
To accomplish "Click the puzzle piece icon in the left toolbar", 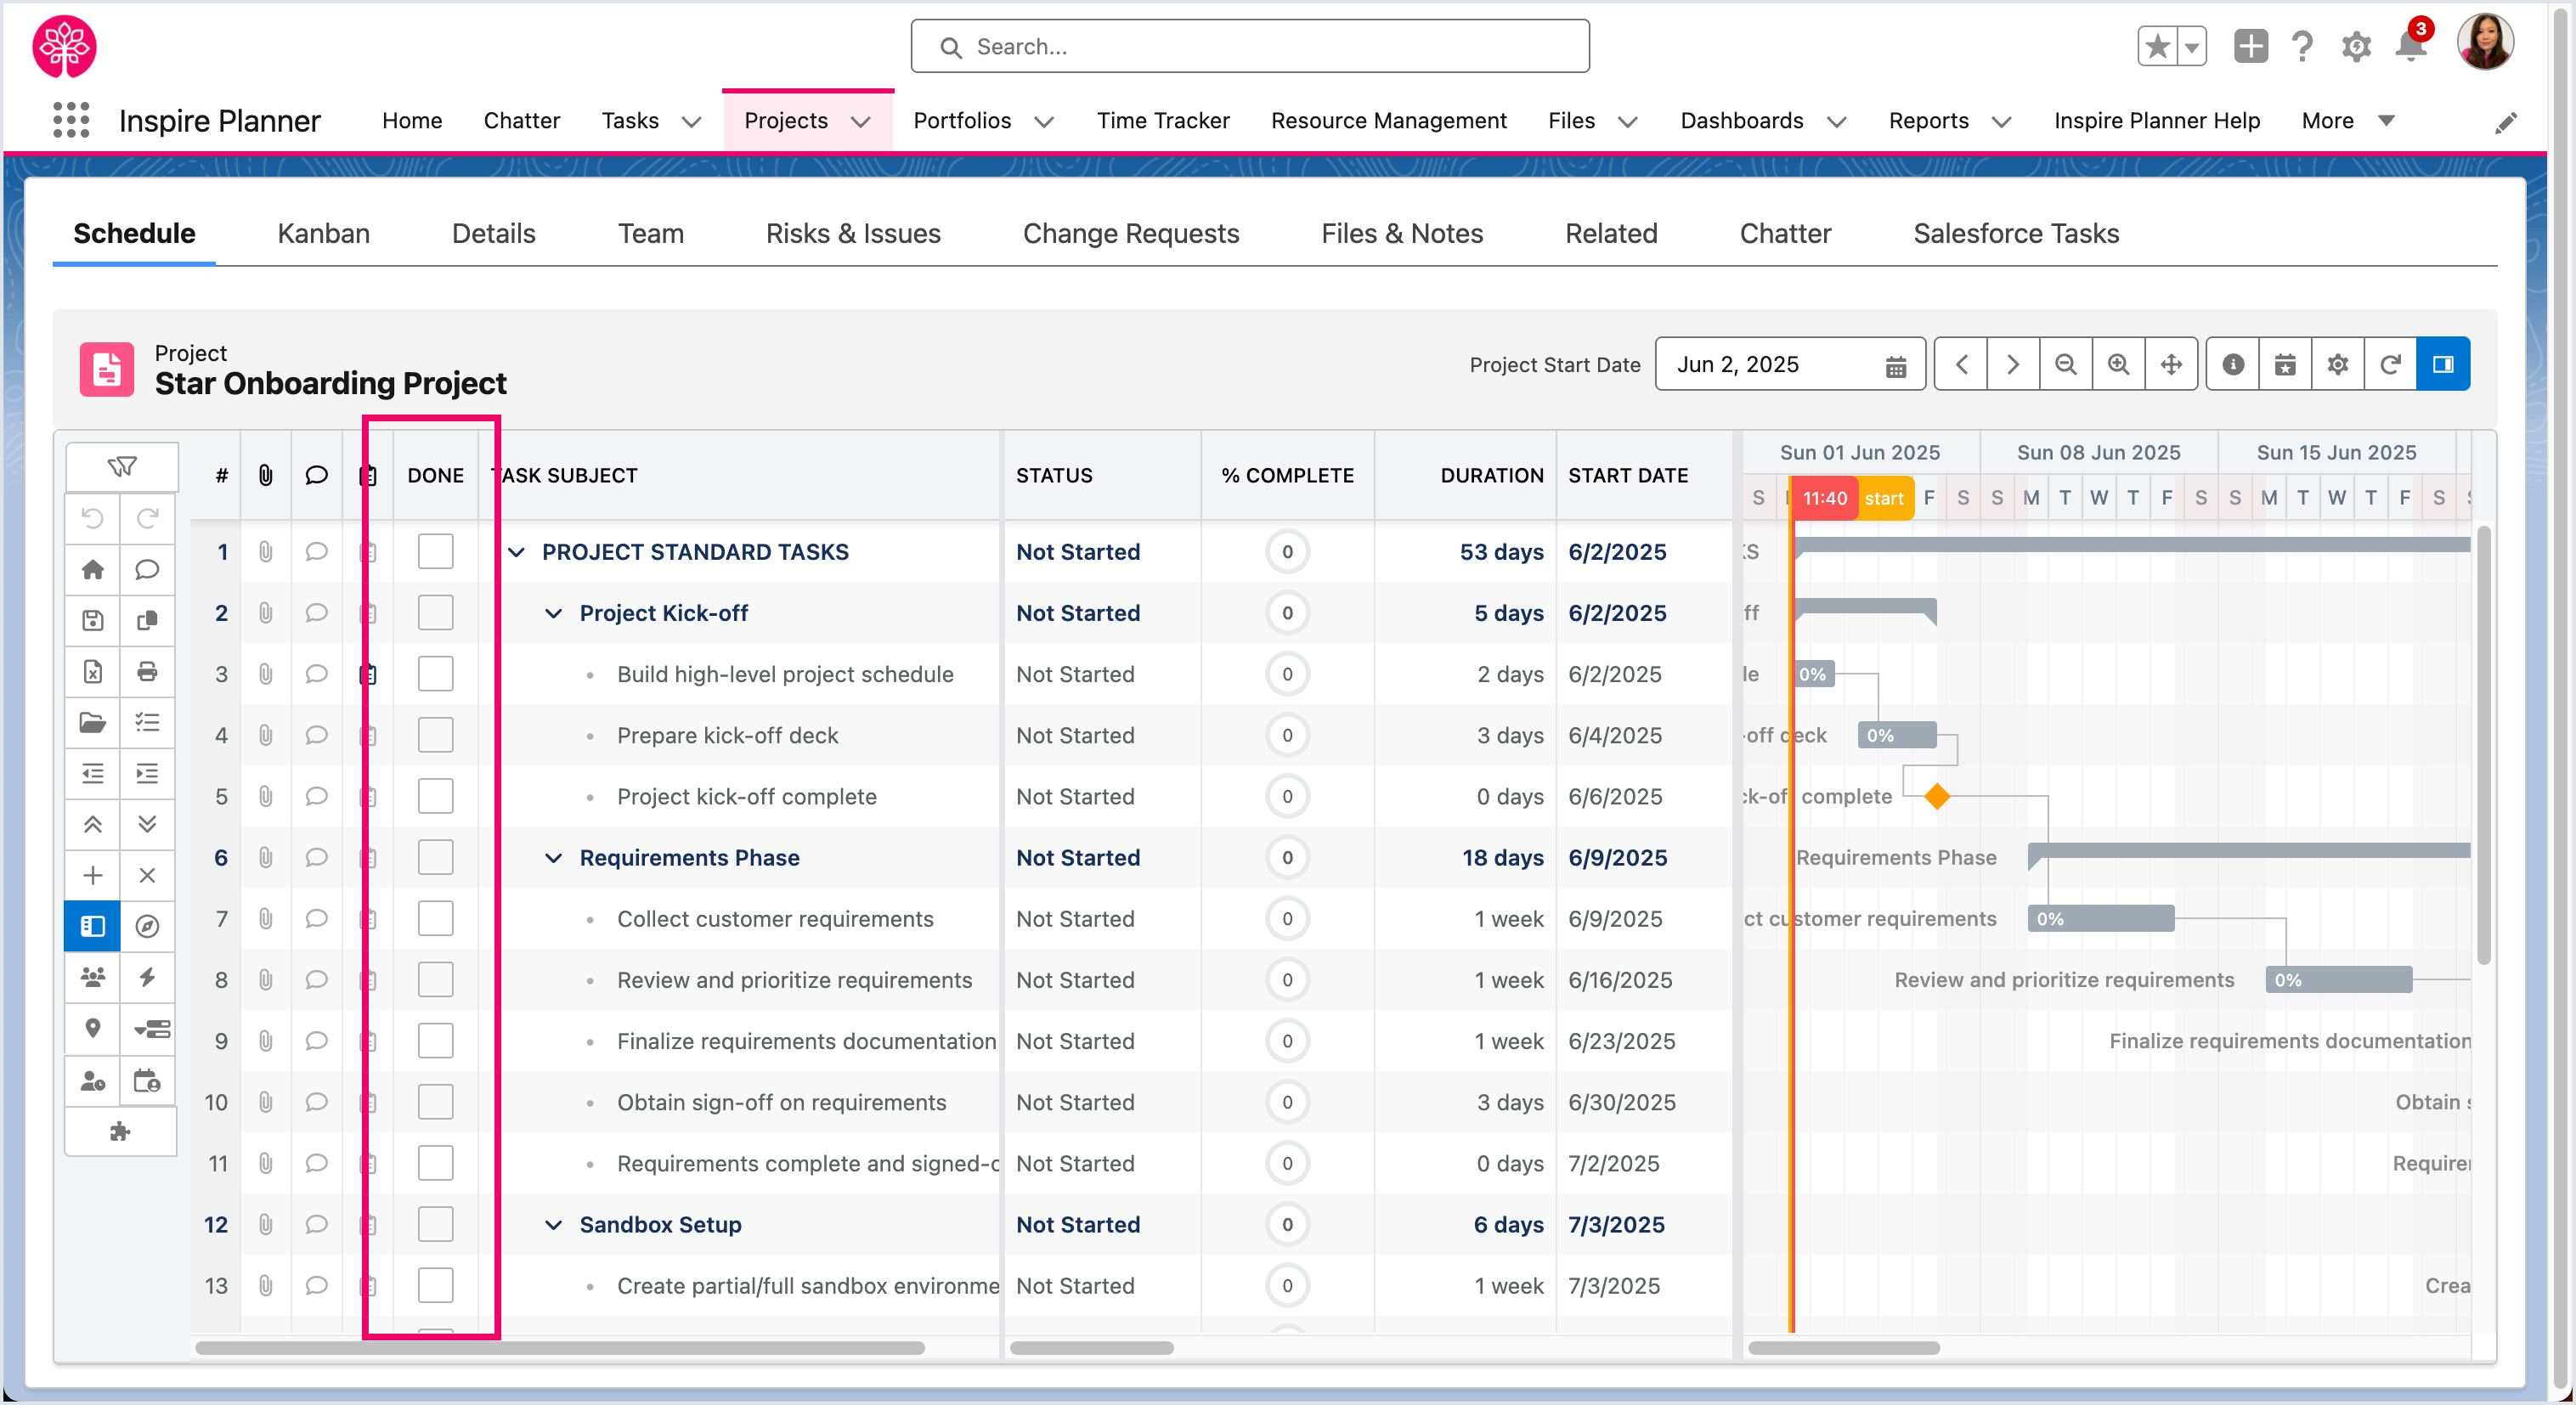I will (x=120, y=1131).
